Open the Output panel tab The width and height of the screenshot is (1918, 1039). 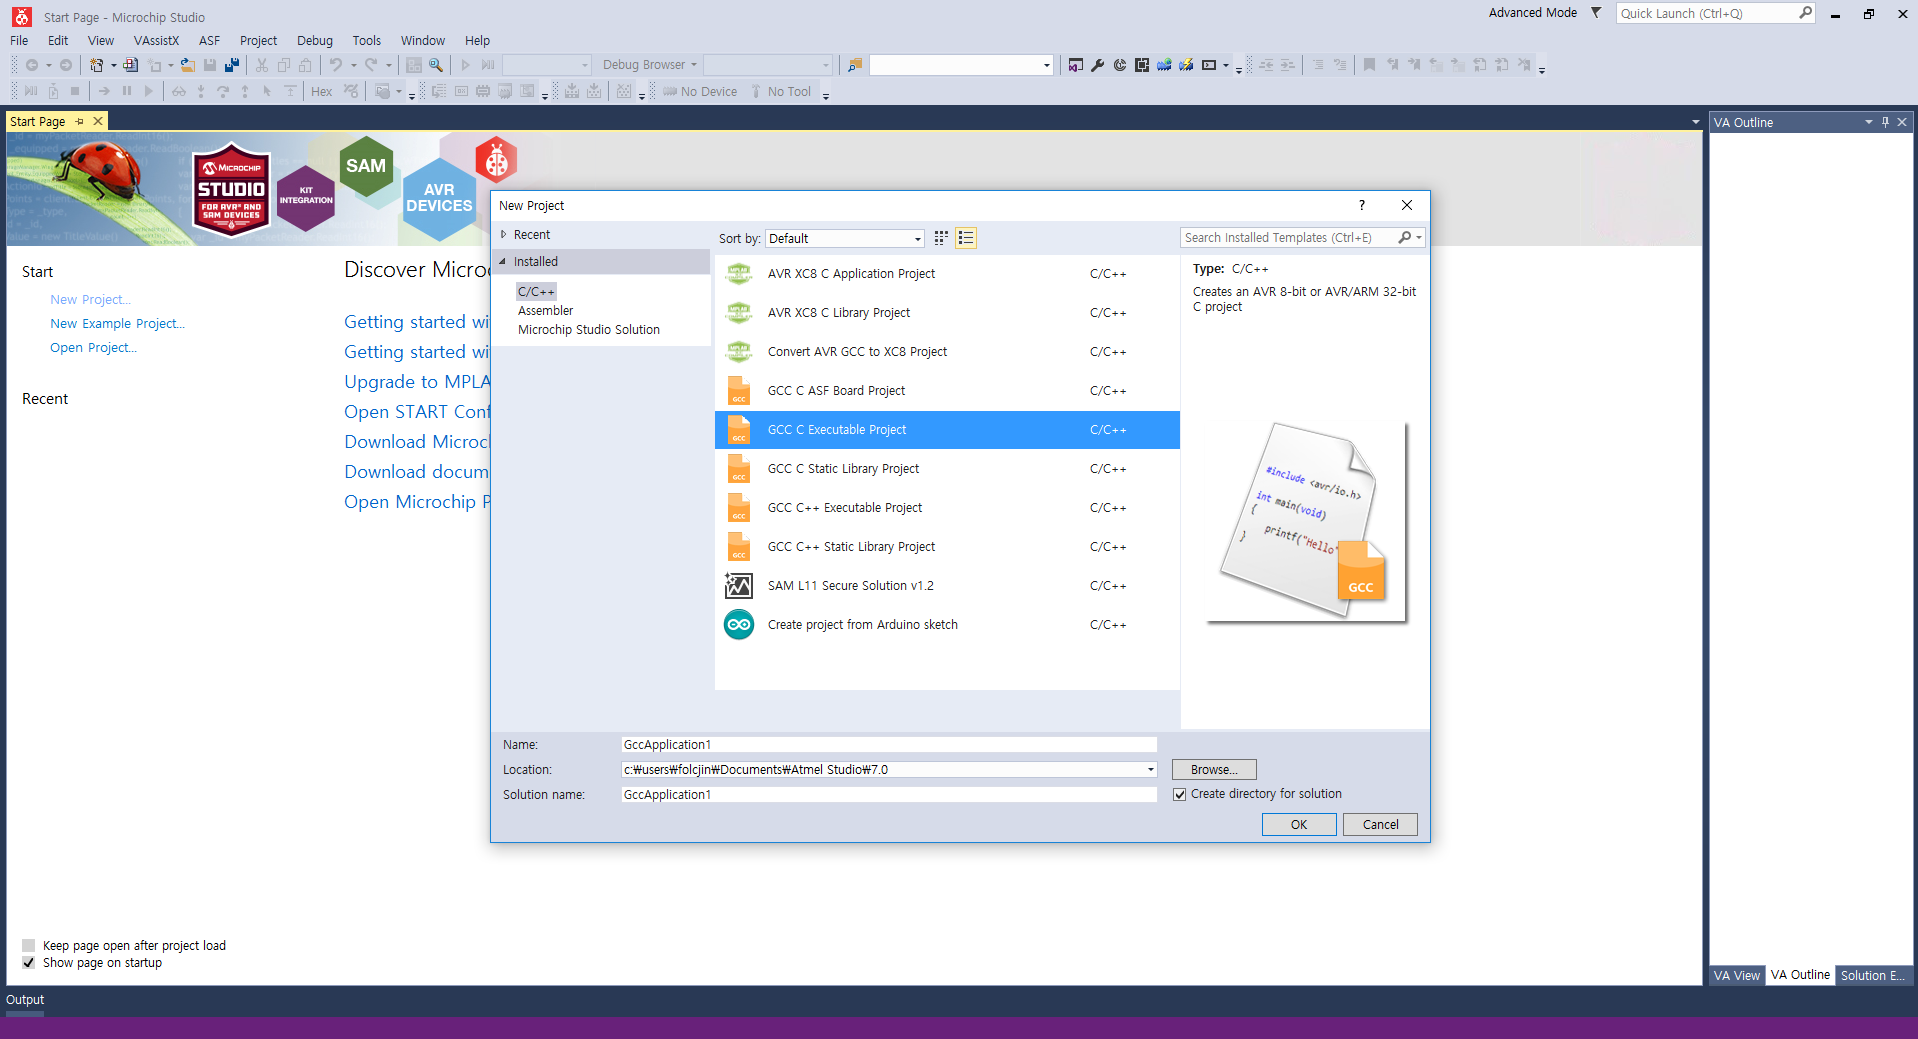pos(25,1000)
